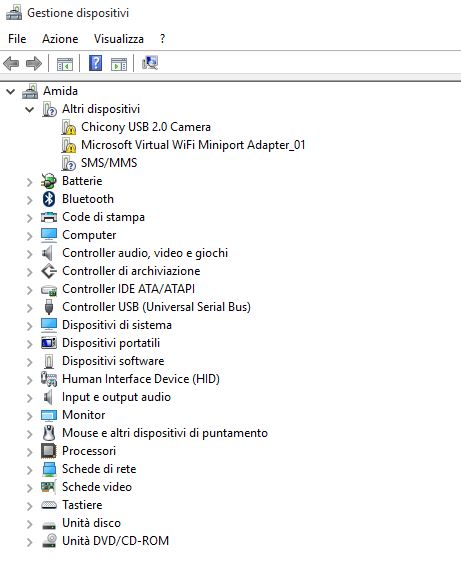Expand the Code di stampa category
This screenshot has height=569, width=461.
click(x=30, y=218)
